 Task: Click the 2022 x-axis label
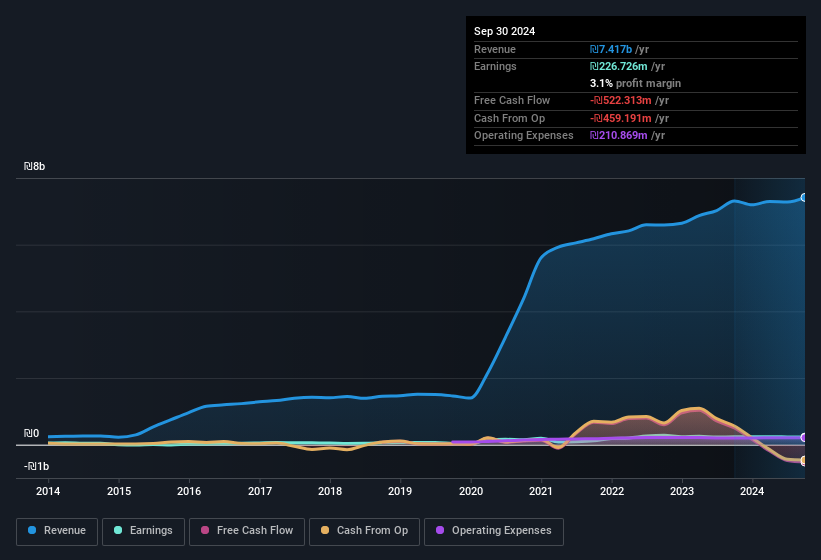612,491
